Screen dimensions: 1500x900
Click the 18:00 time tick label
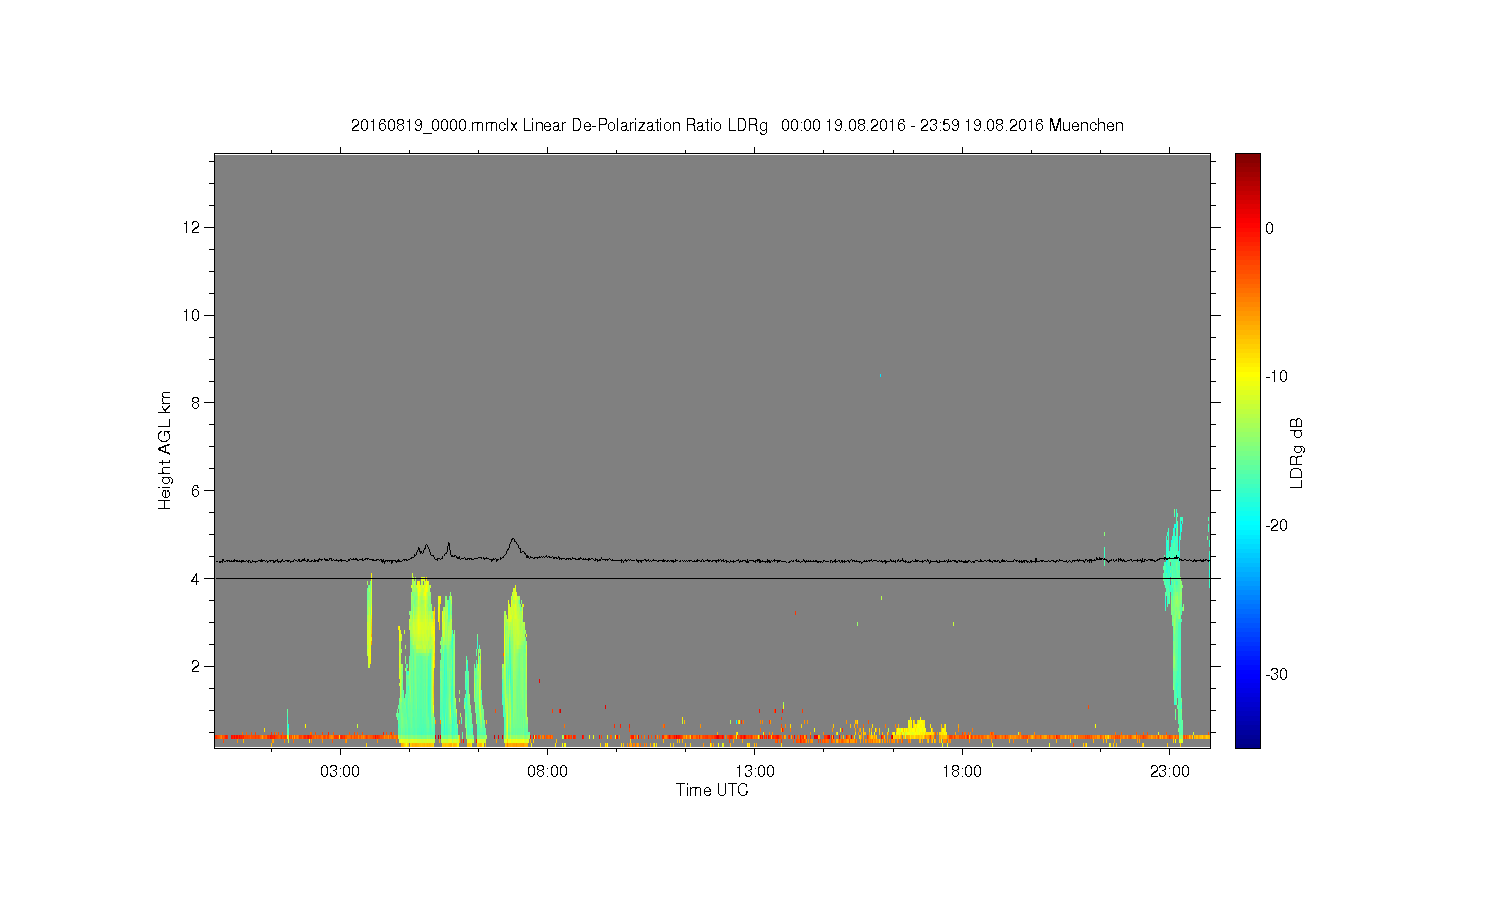point(962,771)
